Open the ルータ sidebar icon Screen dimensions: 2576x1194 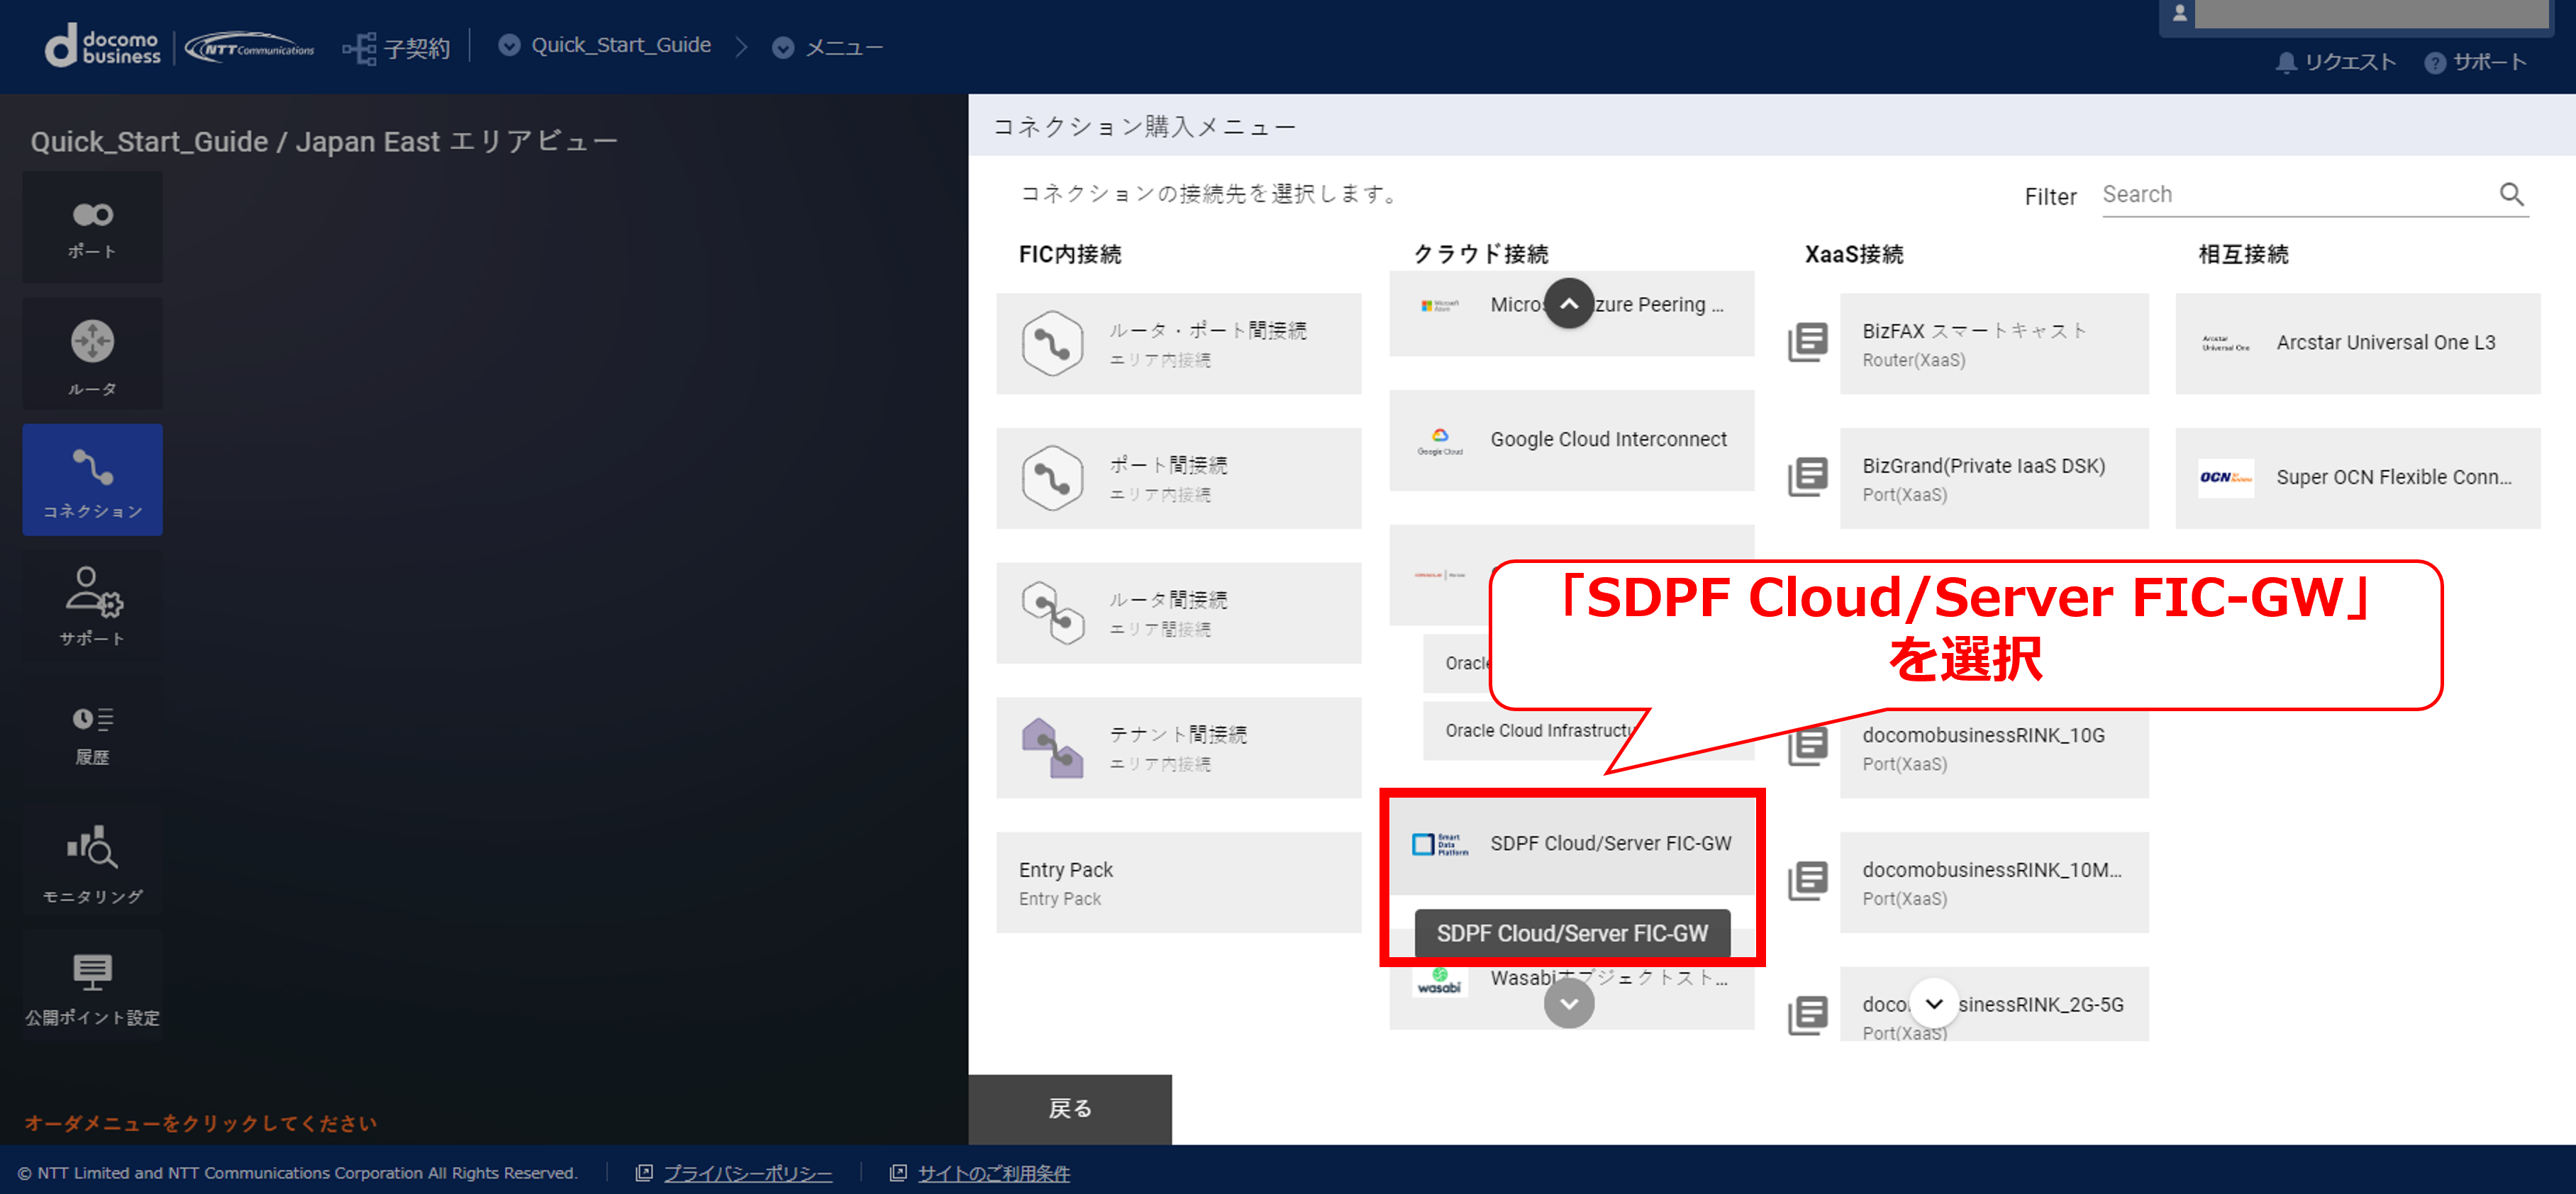(92, 353)
